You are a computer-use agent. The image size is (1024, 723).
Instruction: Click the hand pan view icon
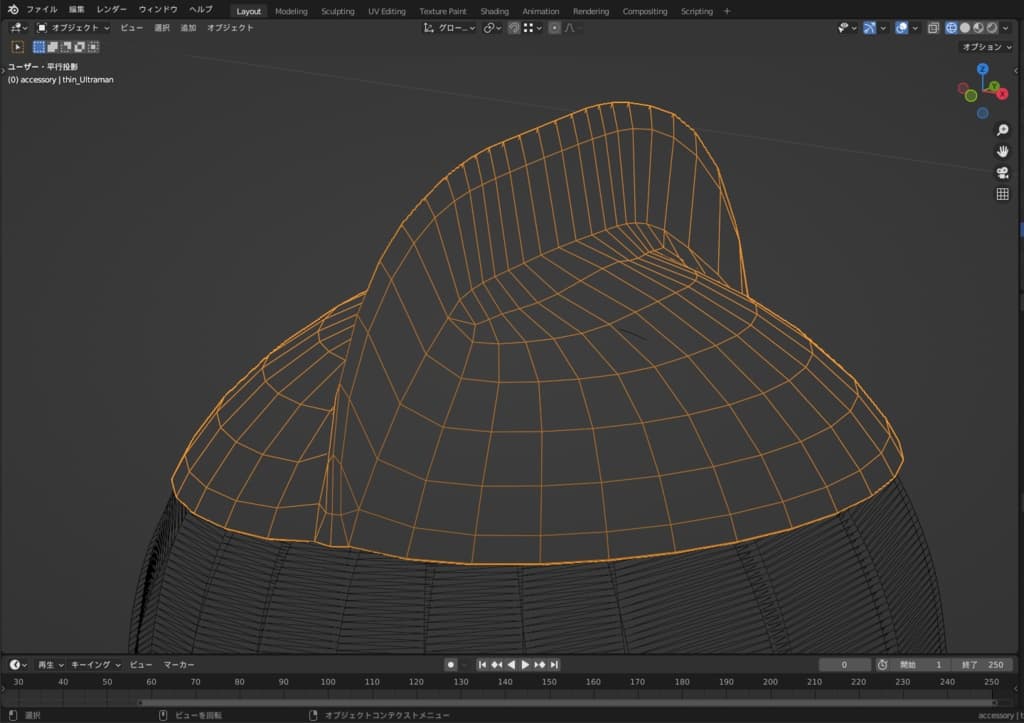pyautogui.click(x=1002, y=151)
